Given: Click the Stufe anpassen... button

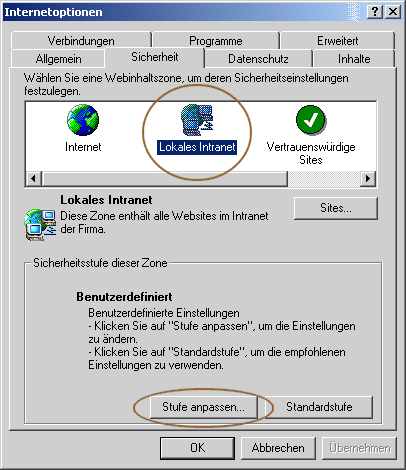Looking at the screenshot, I should click(x=203, y=407).
